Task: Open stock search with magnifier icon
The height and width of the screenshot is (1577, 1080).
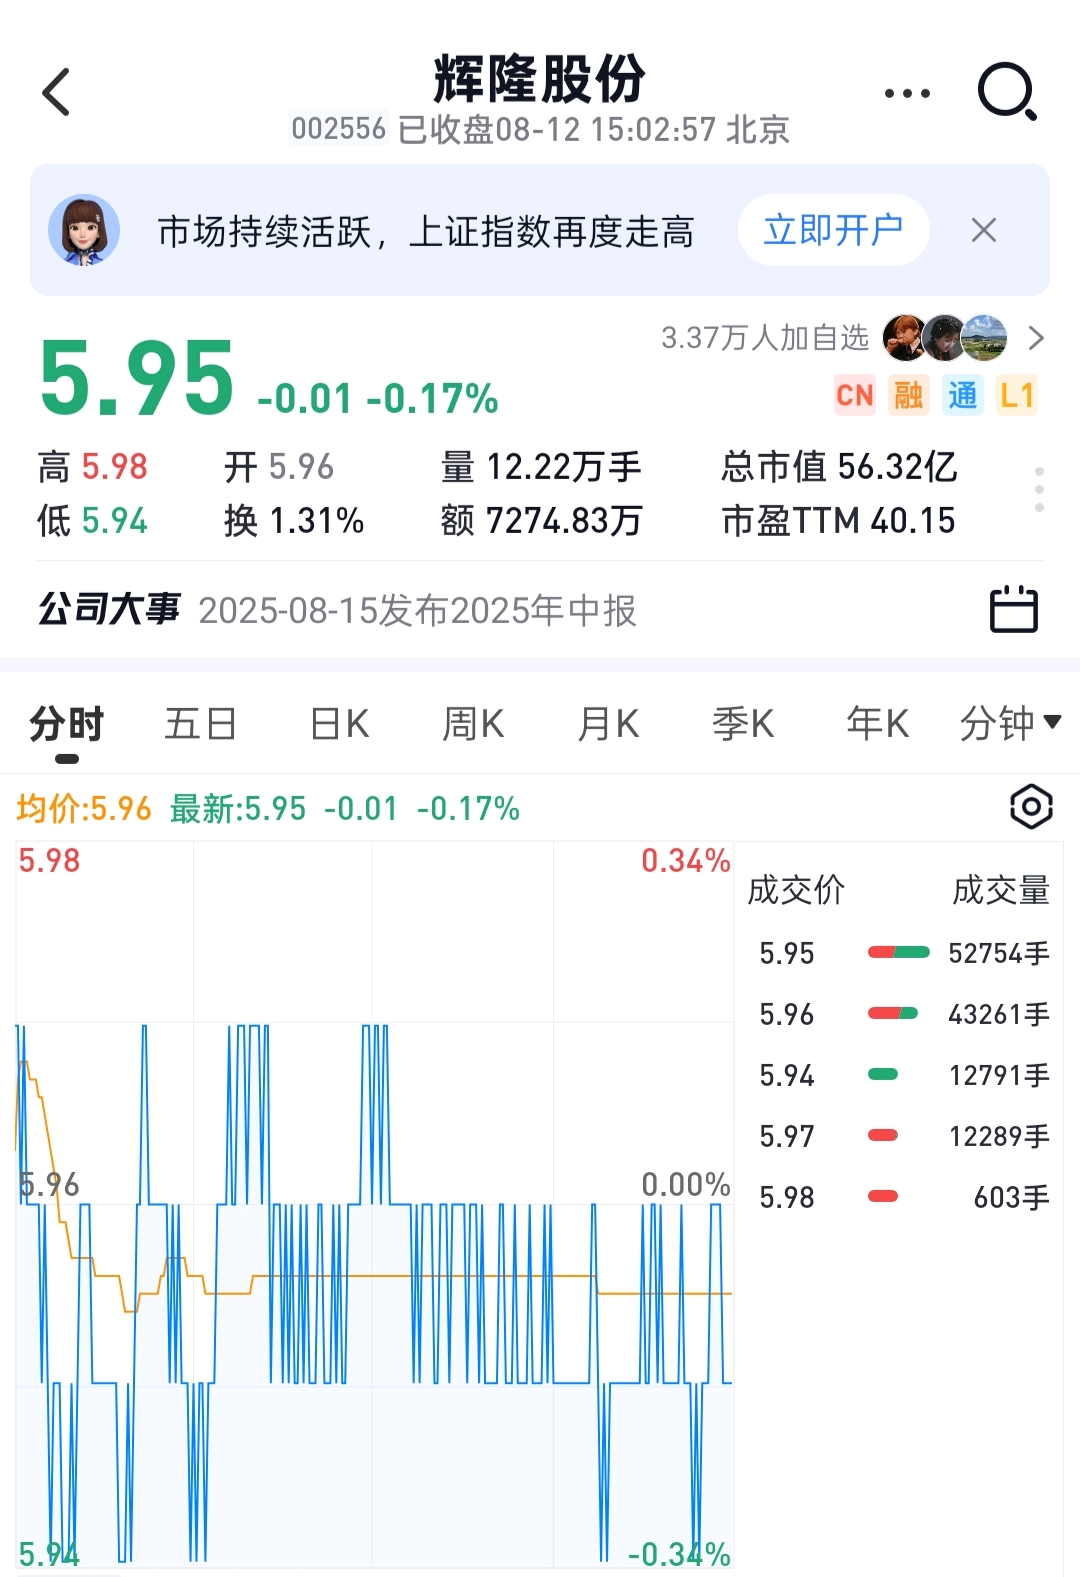Action: tap(1006, 92)
